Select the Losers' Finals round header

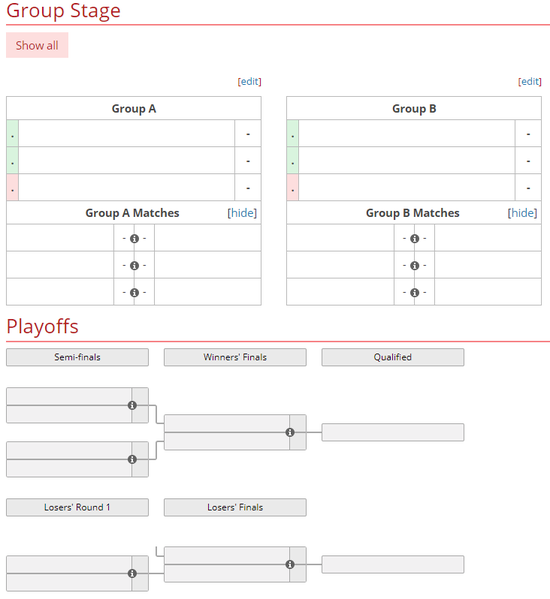tap(235, 507)
